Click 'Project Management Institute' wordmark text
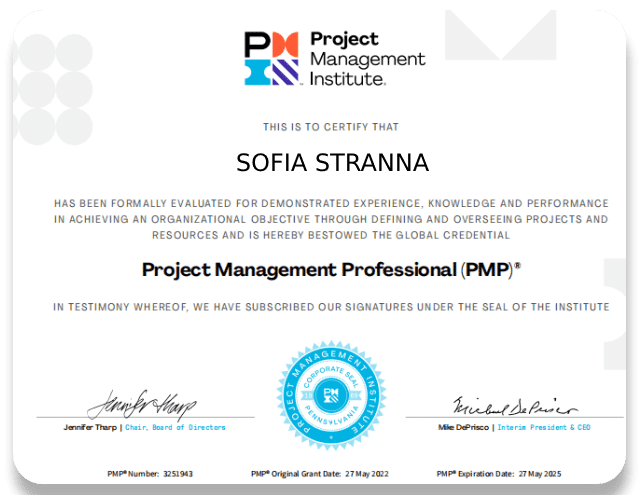640x495 pixels. coord(367,59)
